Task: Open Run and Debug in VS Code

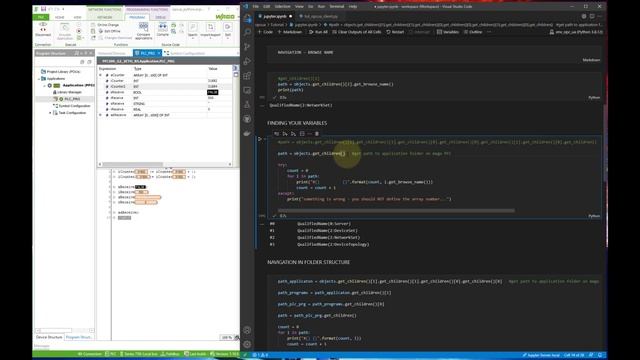Action: pyautogui.click(x=247, y=62)
